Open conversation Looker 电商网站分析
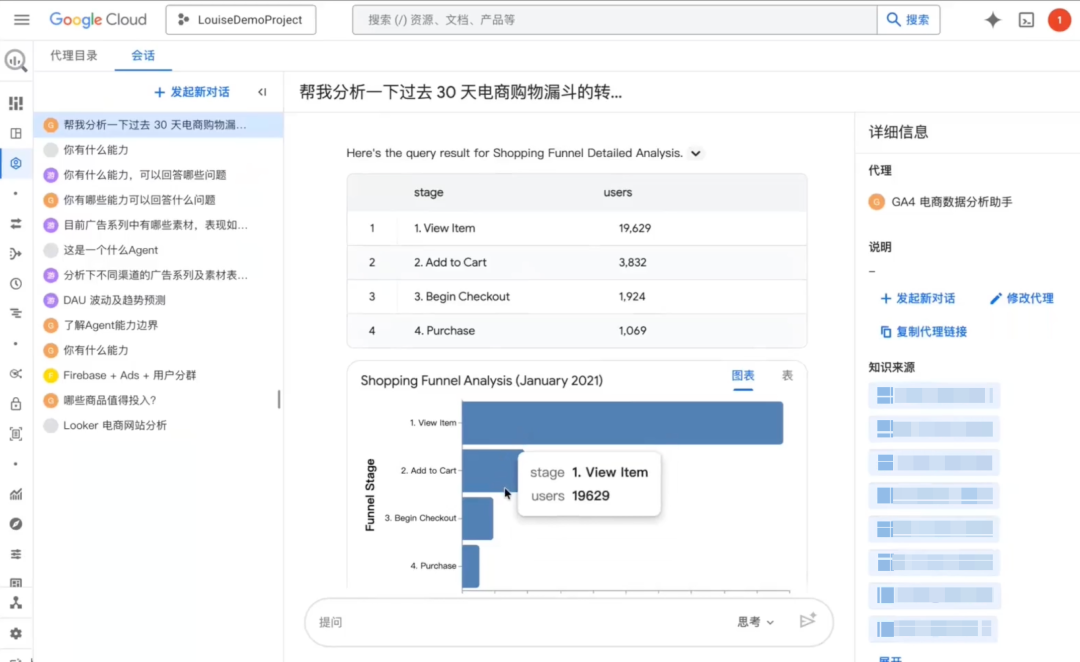The image size is (1080, 662). (x=158, y=425)
